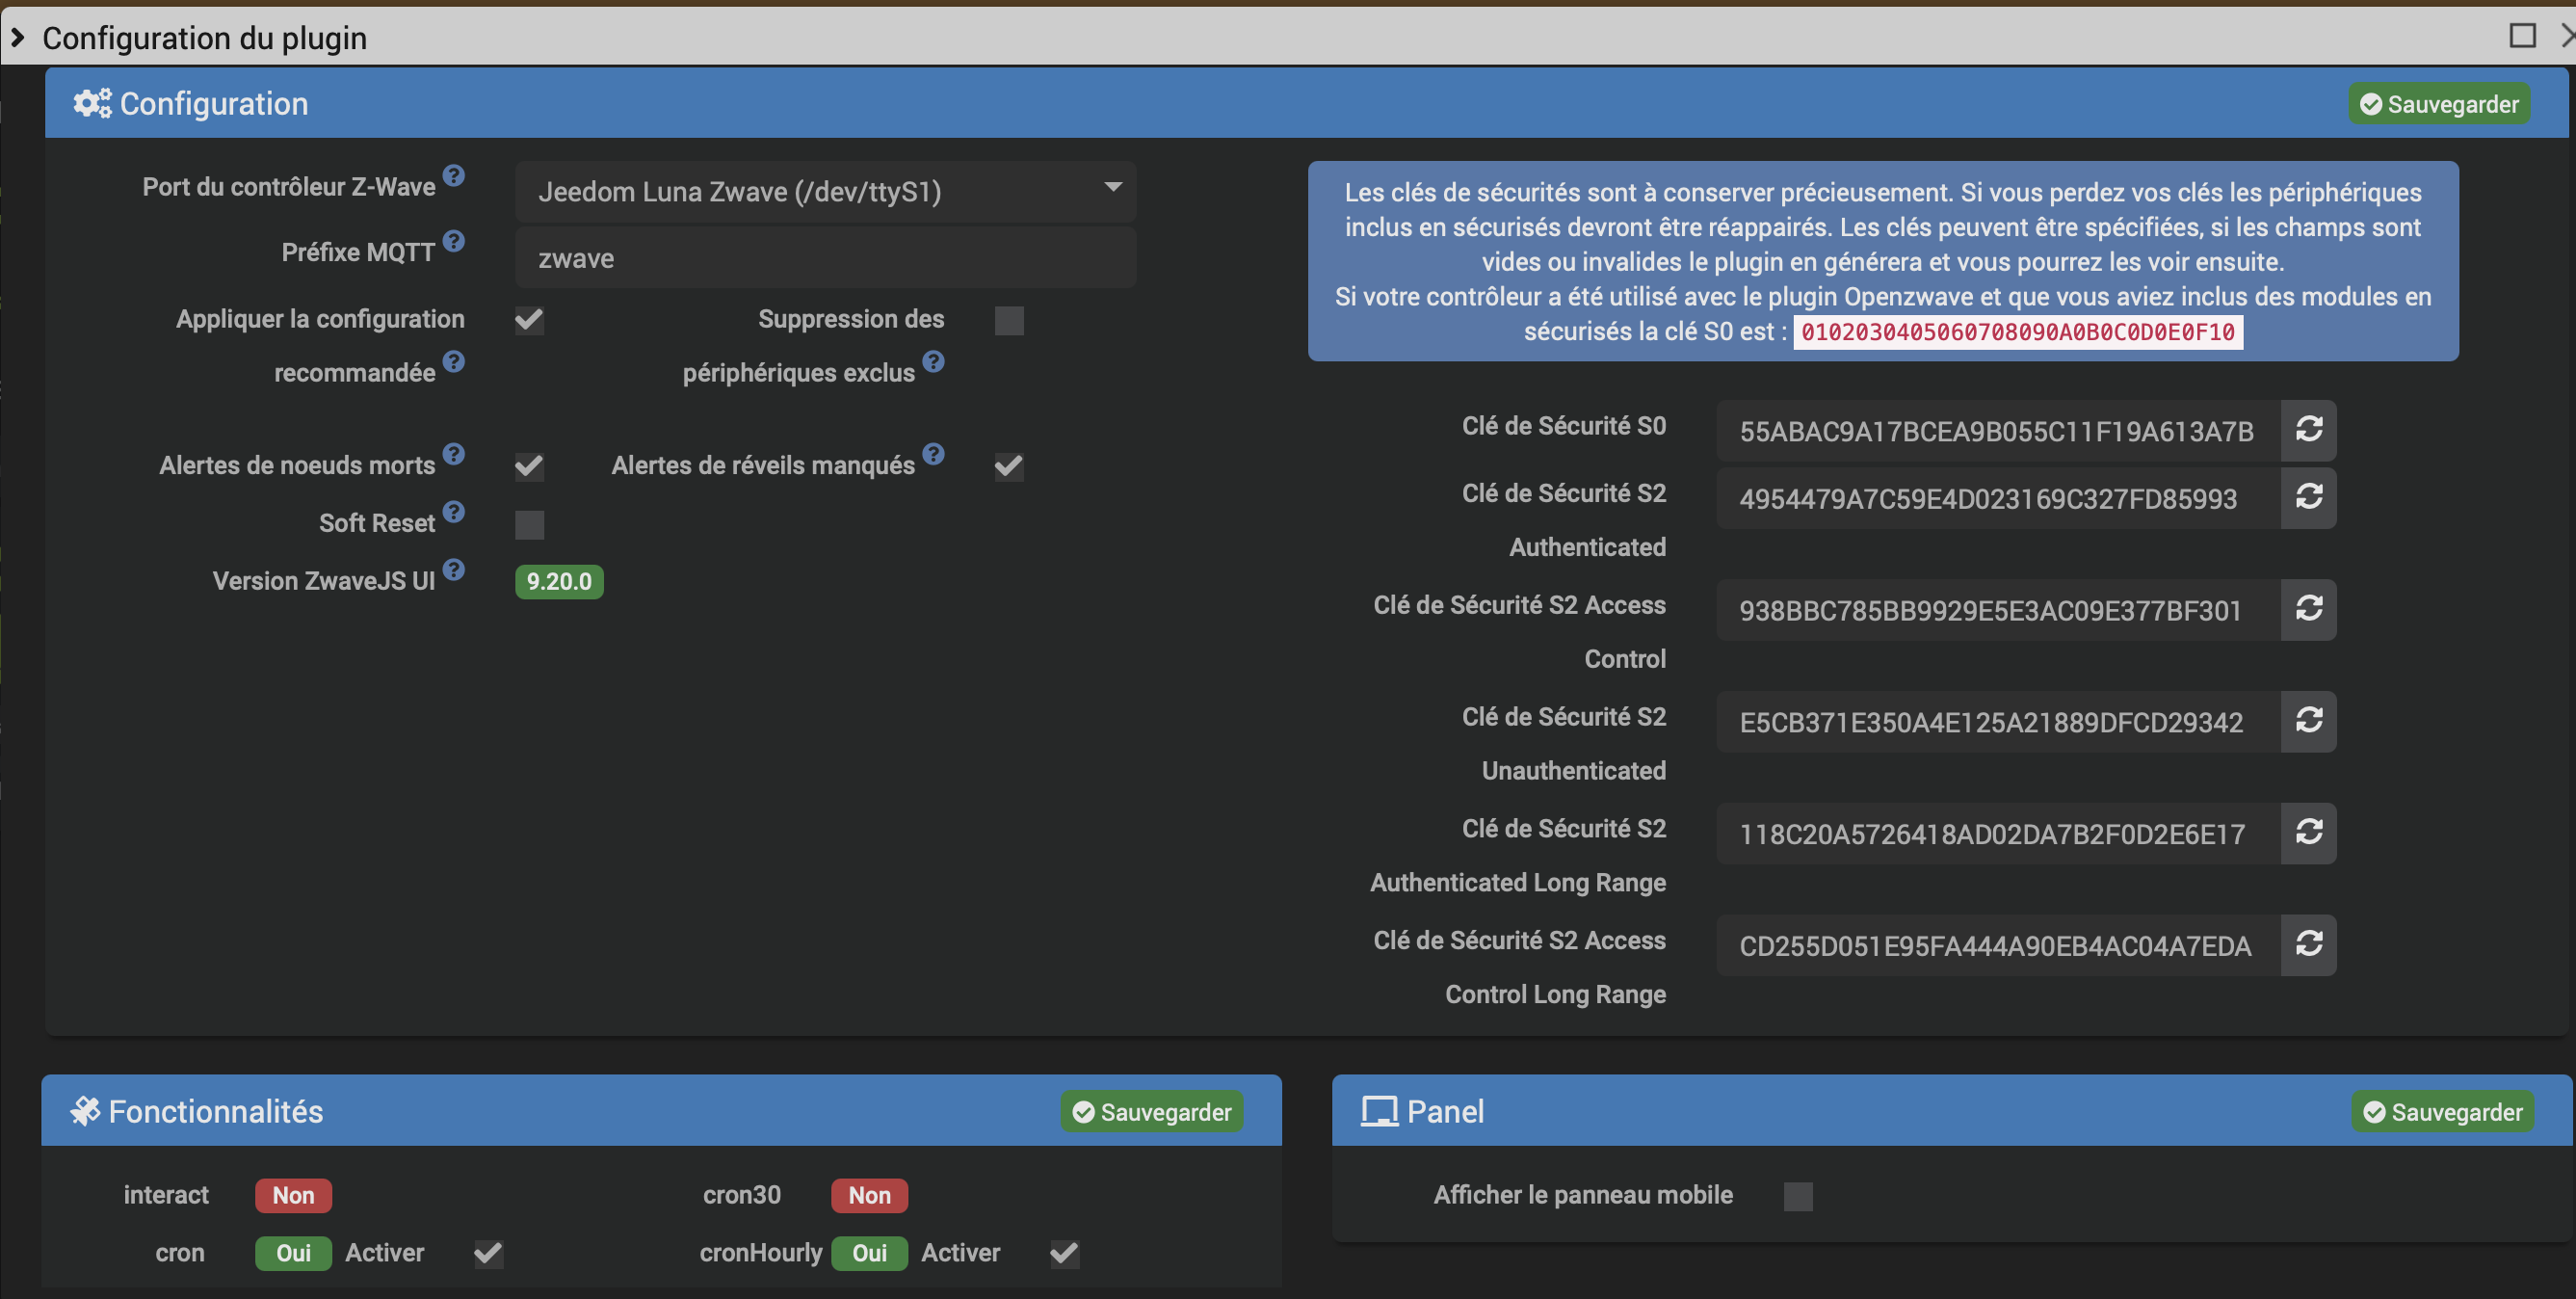Enable Afficher le panneau mobile
The width and height of the screenshot is (2576, 1299).
[x=1798, y=1196]
